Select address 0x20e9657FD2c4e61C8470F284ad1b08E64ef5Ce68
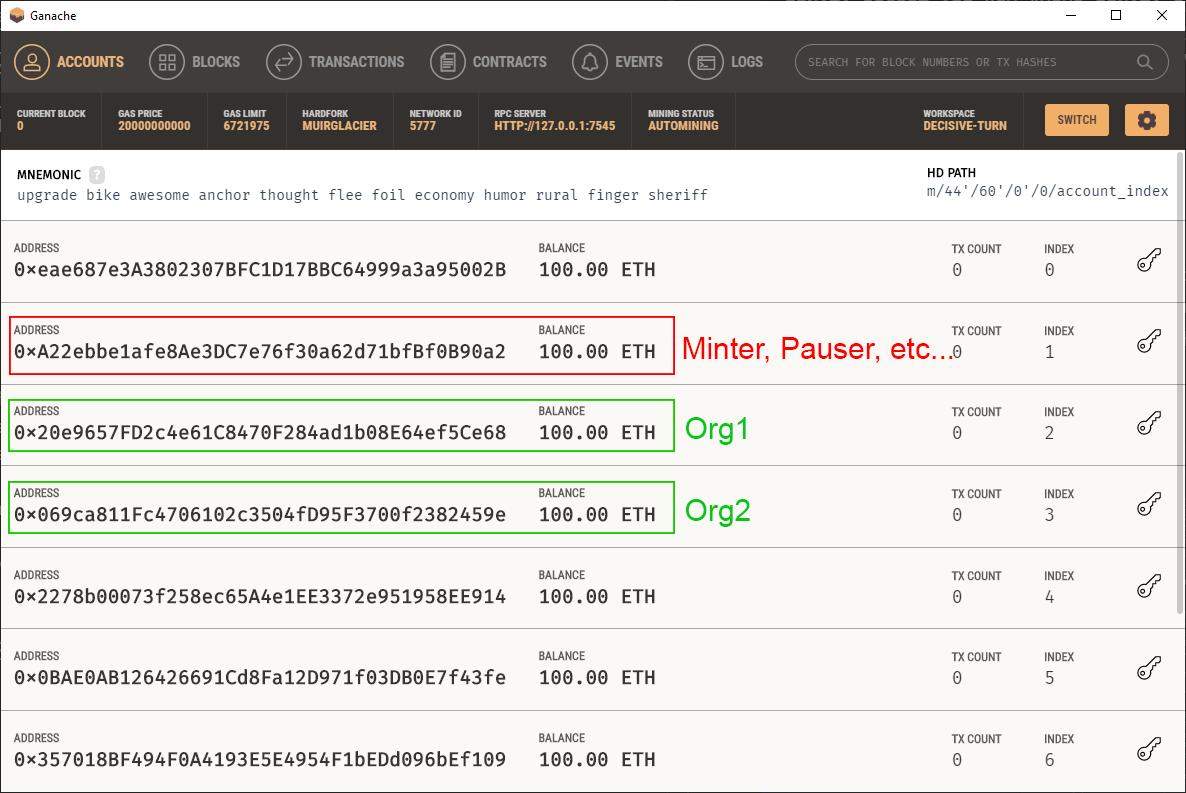The width and height of the screenshot is (1186, 793). pos(260,433)
